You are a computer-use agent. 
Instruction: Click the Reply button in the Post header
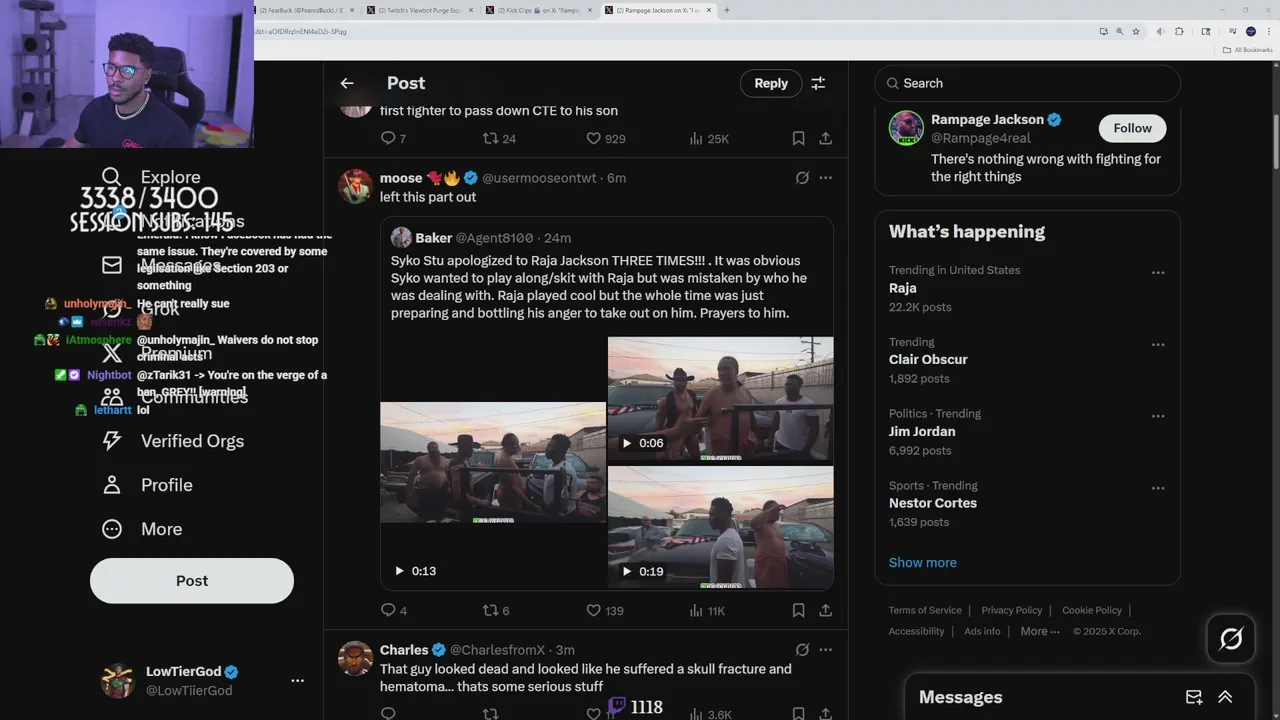pyautogui.click(x=771, y=83)
